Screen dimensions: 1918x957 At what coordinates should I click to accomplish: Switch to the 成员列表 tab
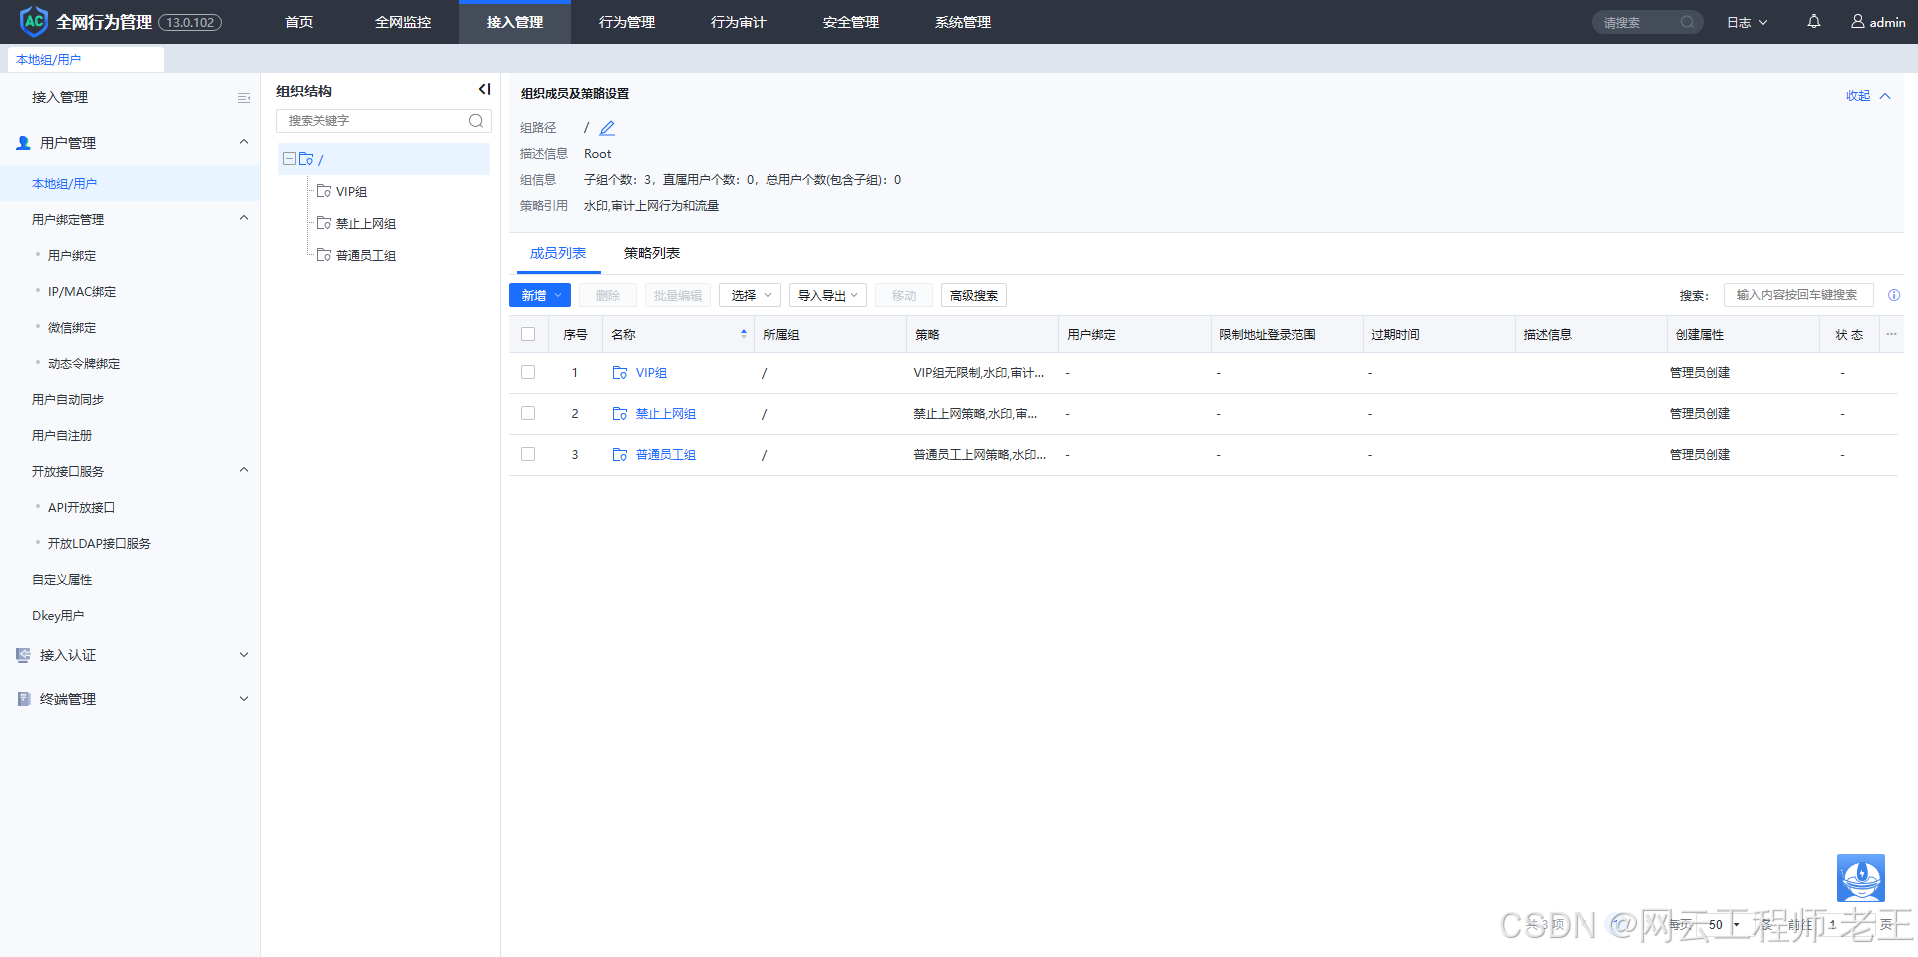558,253
